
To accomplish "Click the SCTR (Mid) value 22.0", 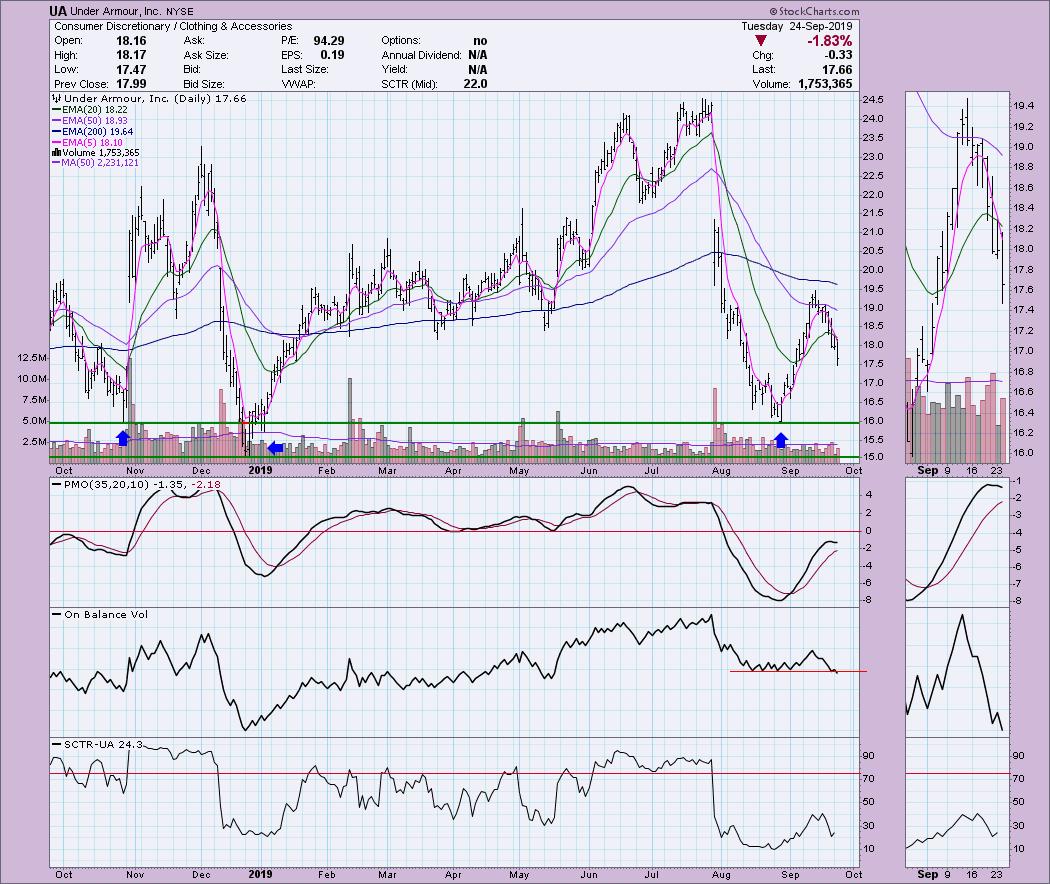I will point(475,84).
